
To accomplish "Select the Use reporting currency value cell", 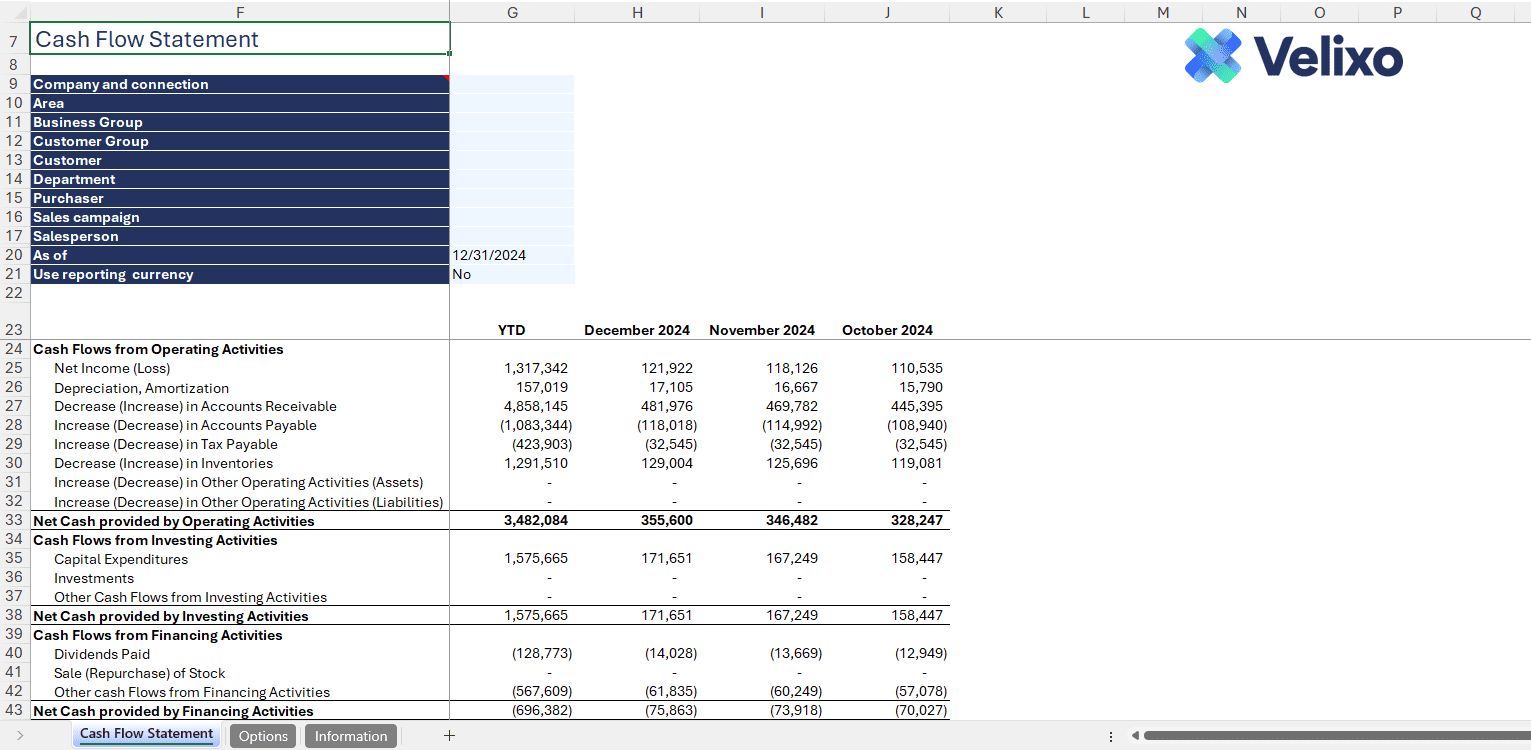I will (512, 274).
